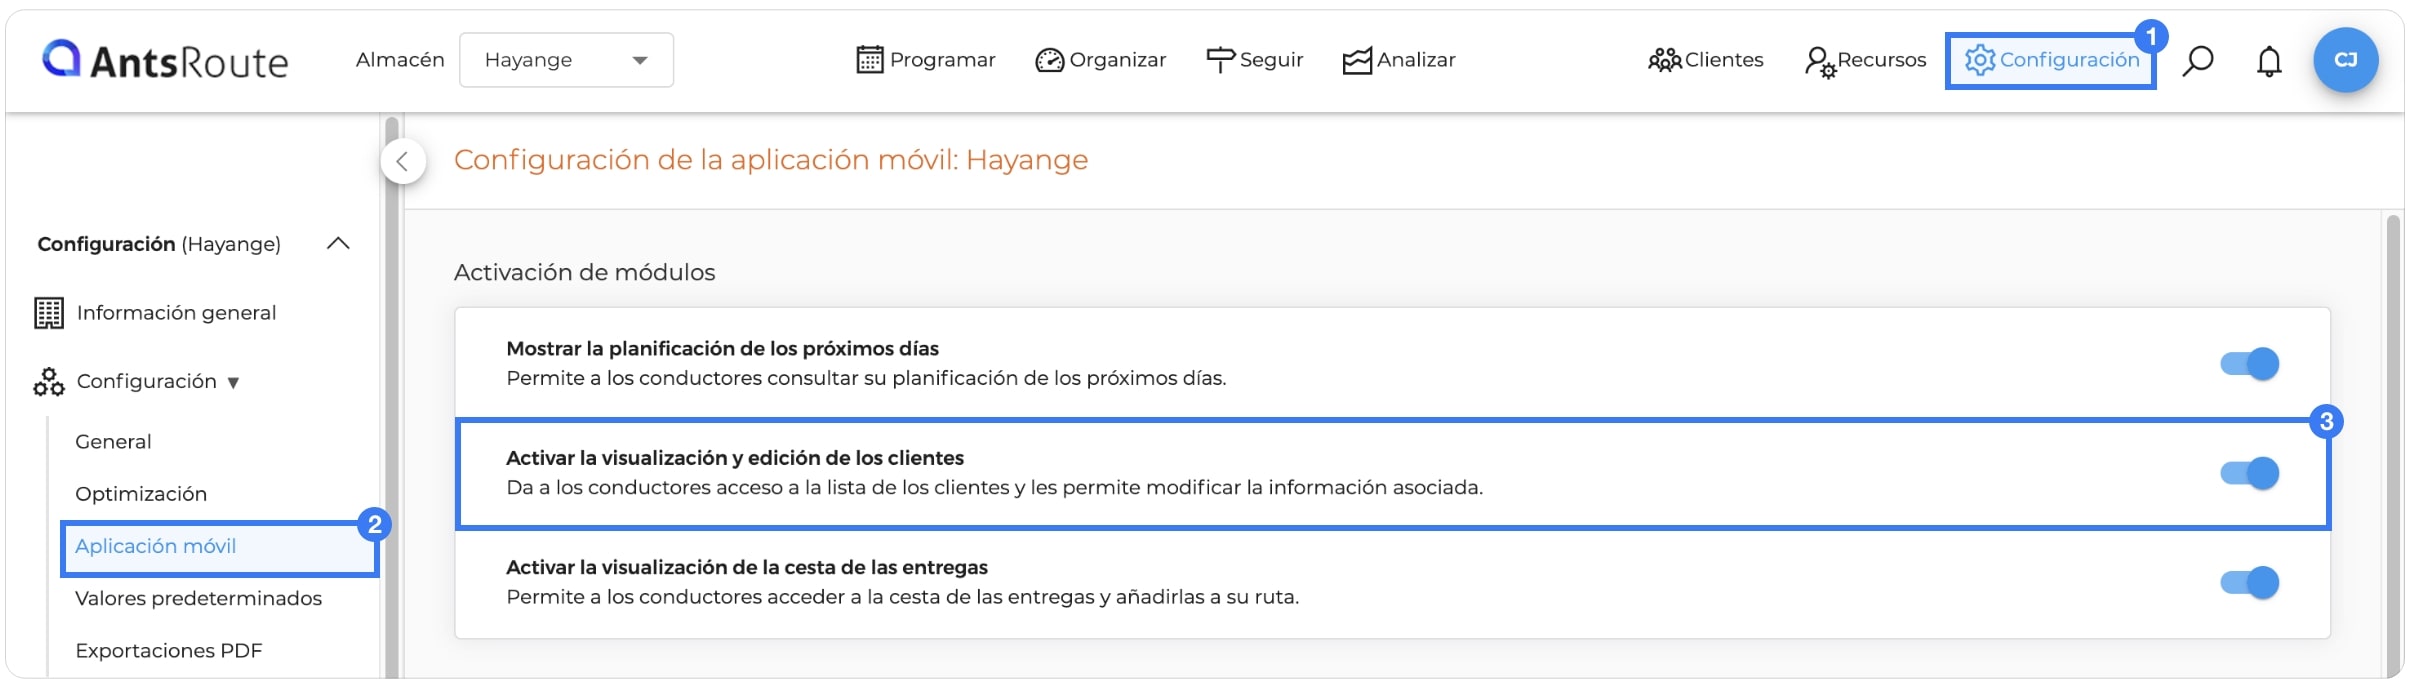The width and height of the screenshot is (2410, 688).
Task: Click the sidebar Configuración cogs icon
Action: point(49,381)
